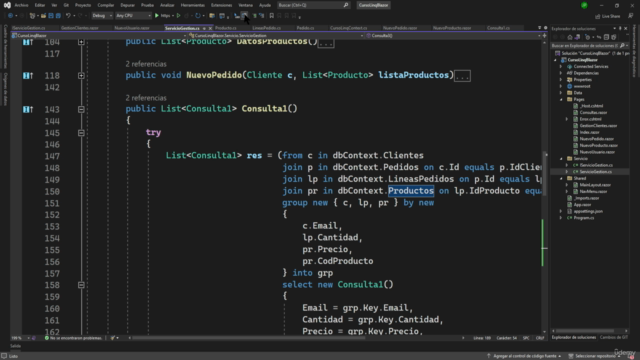The image size is (640, 360).
Task: Open the Herramientas menu
Action: pos(193,5)
